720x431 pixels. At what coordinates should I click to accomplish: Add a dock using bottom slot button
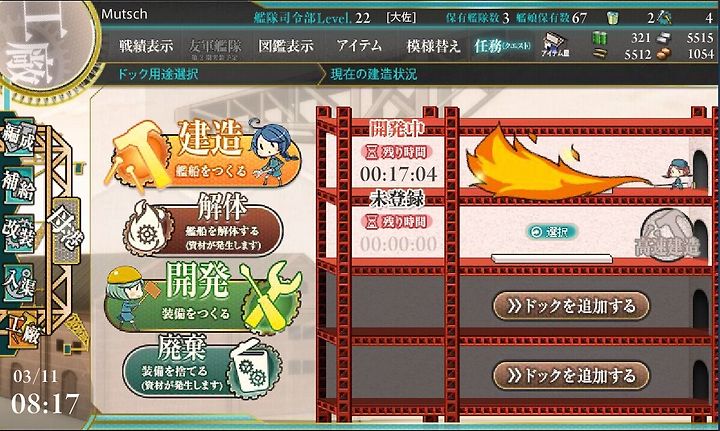[571, 375]
